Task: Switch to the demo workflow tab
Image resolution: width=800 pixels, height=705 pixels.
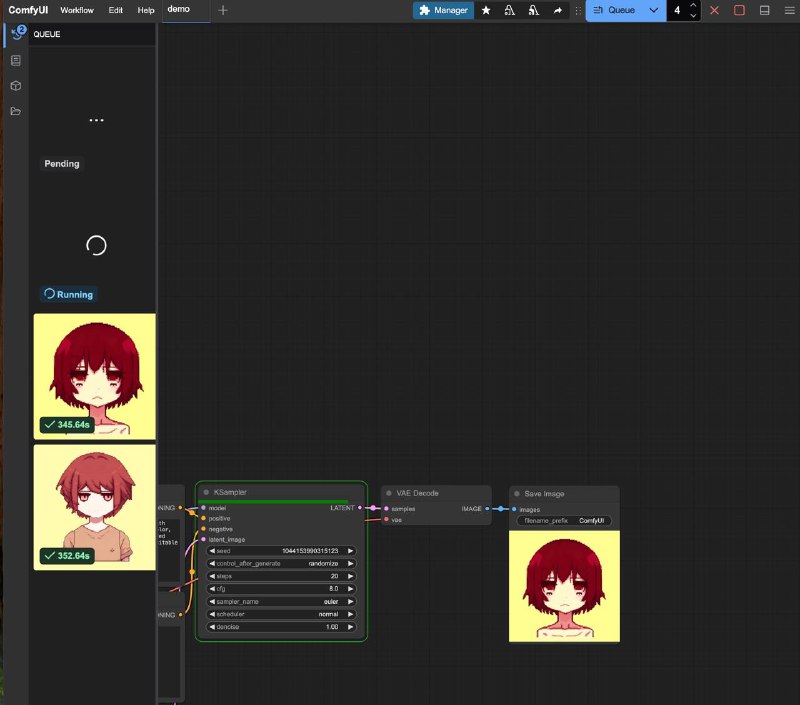Action: (179, 9)
